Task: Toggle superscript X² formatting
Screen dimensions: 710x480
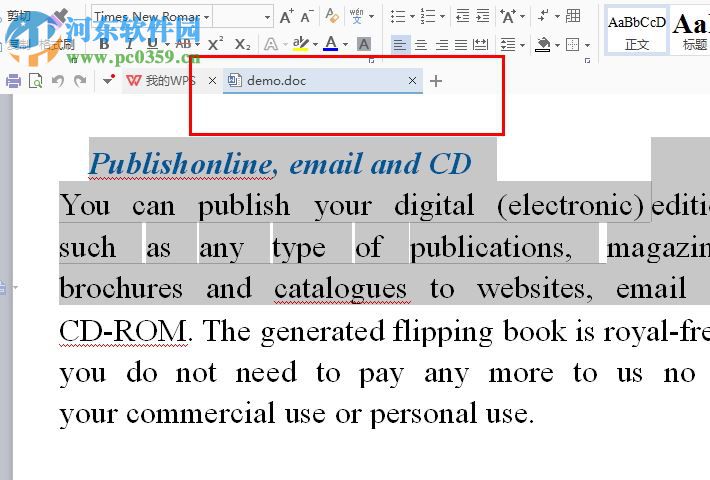Action: coord(215,44)
